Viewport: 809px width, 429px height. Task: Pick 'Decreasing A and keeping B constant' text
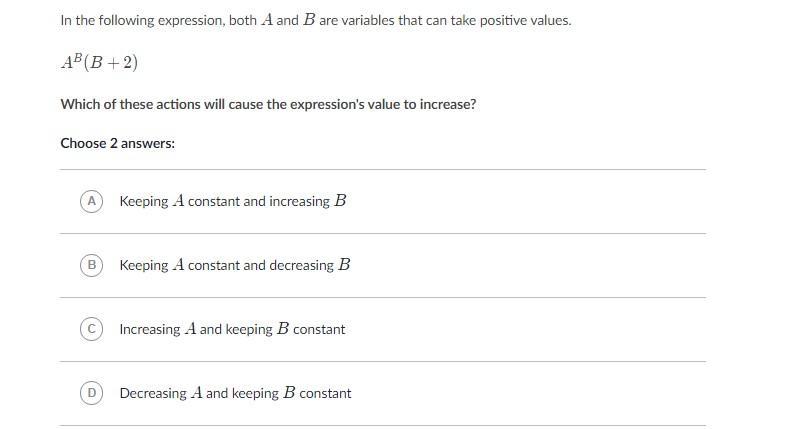[x=235, y=393]
